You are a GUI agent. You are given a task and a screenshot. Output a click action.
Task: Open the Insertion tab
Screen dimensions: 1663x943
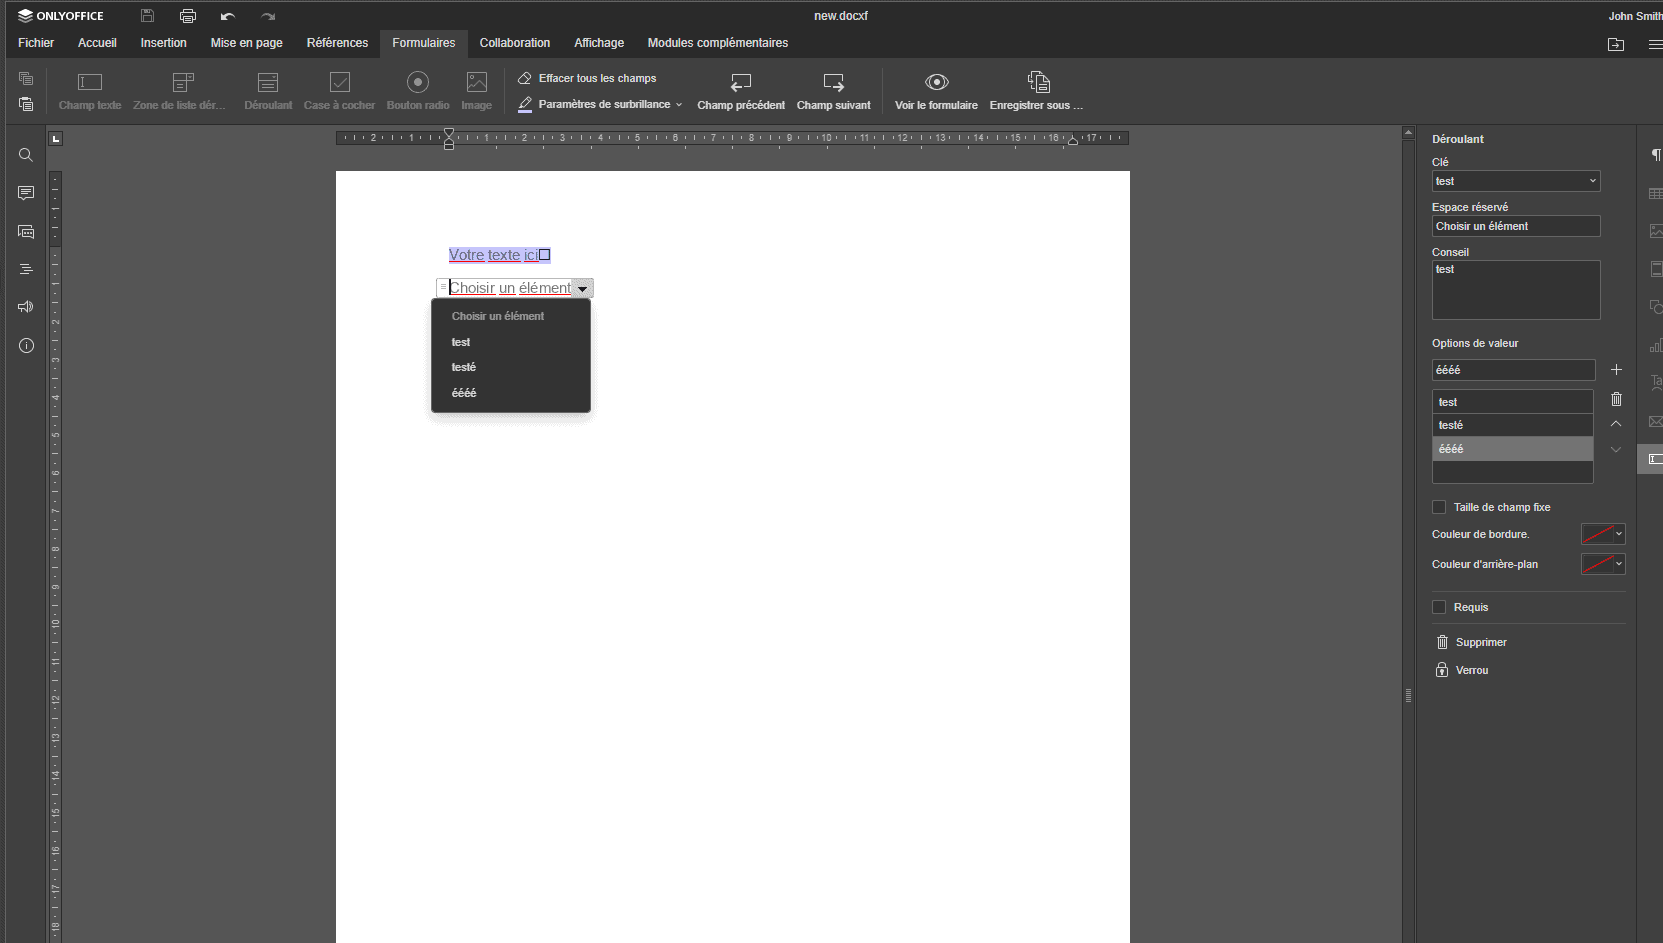pyautogui.click(x=163, y=43)
